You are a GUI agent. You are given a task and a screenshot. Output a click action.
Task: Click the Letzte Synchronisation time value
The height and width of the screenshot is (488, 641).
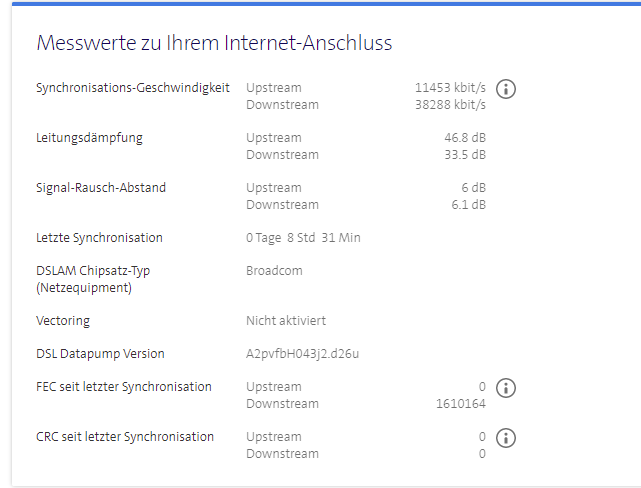303,238
